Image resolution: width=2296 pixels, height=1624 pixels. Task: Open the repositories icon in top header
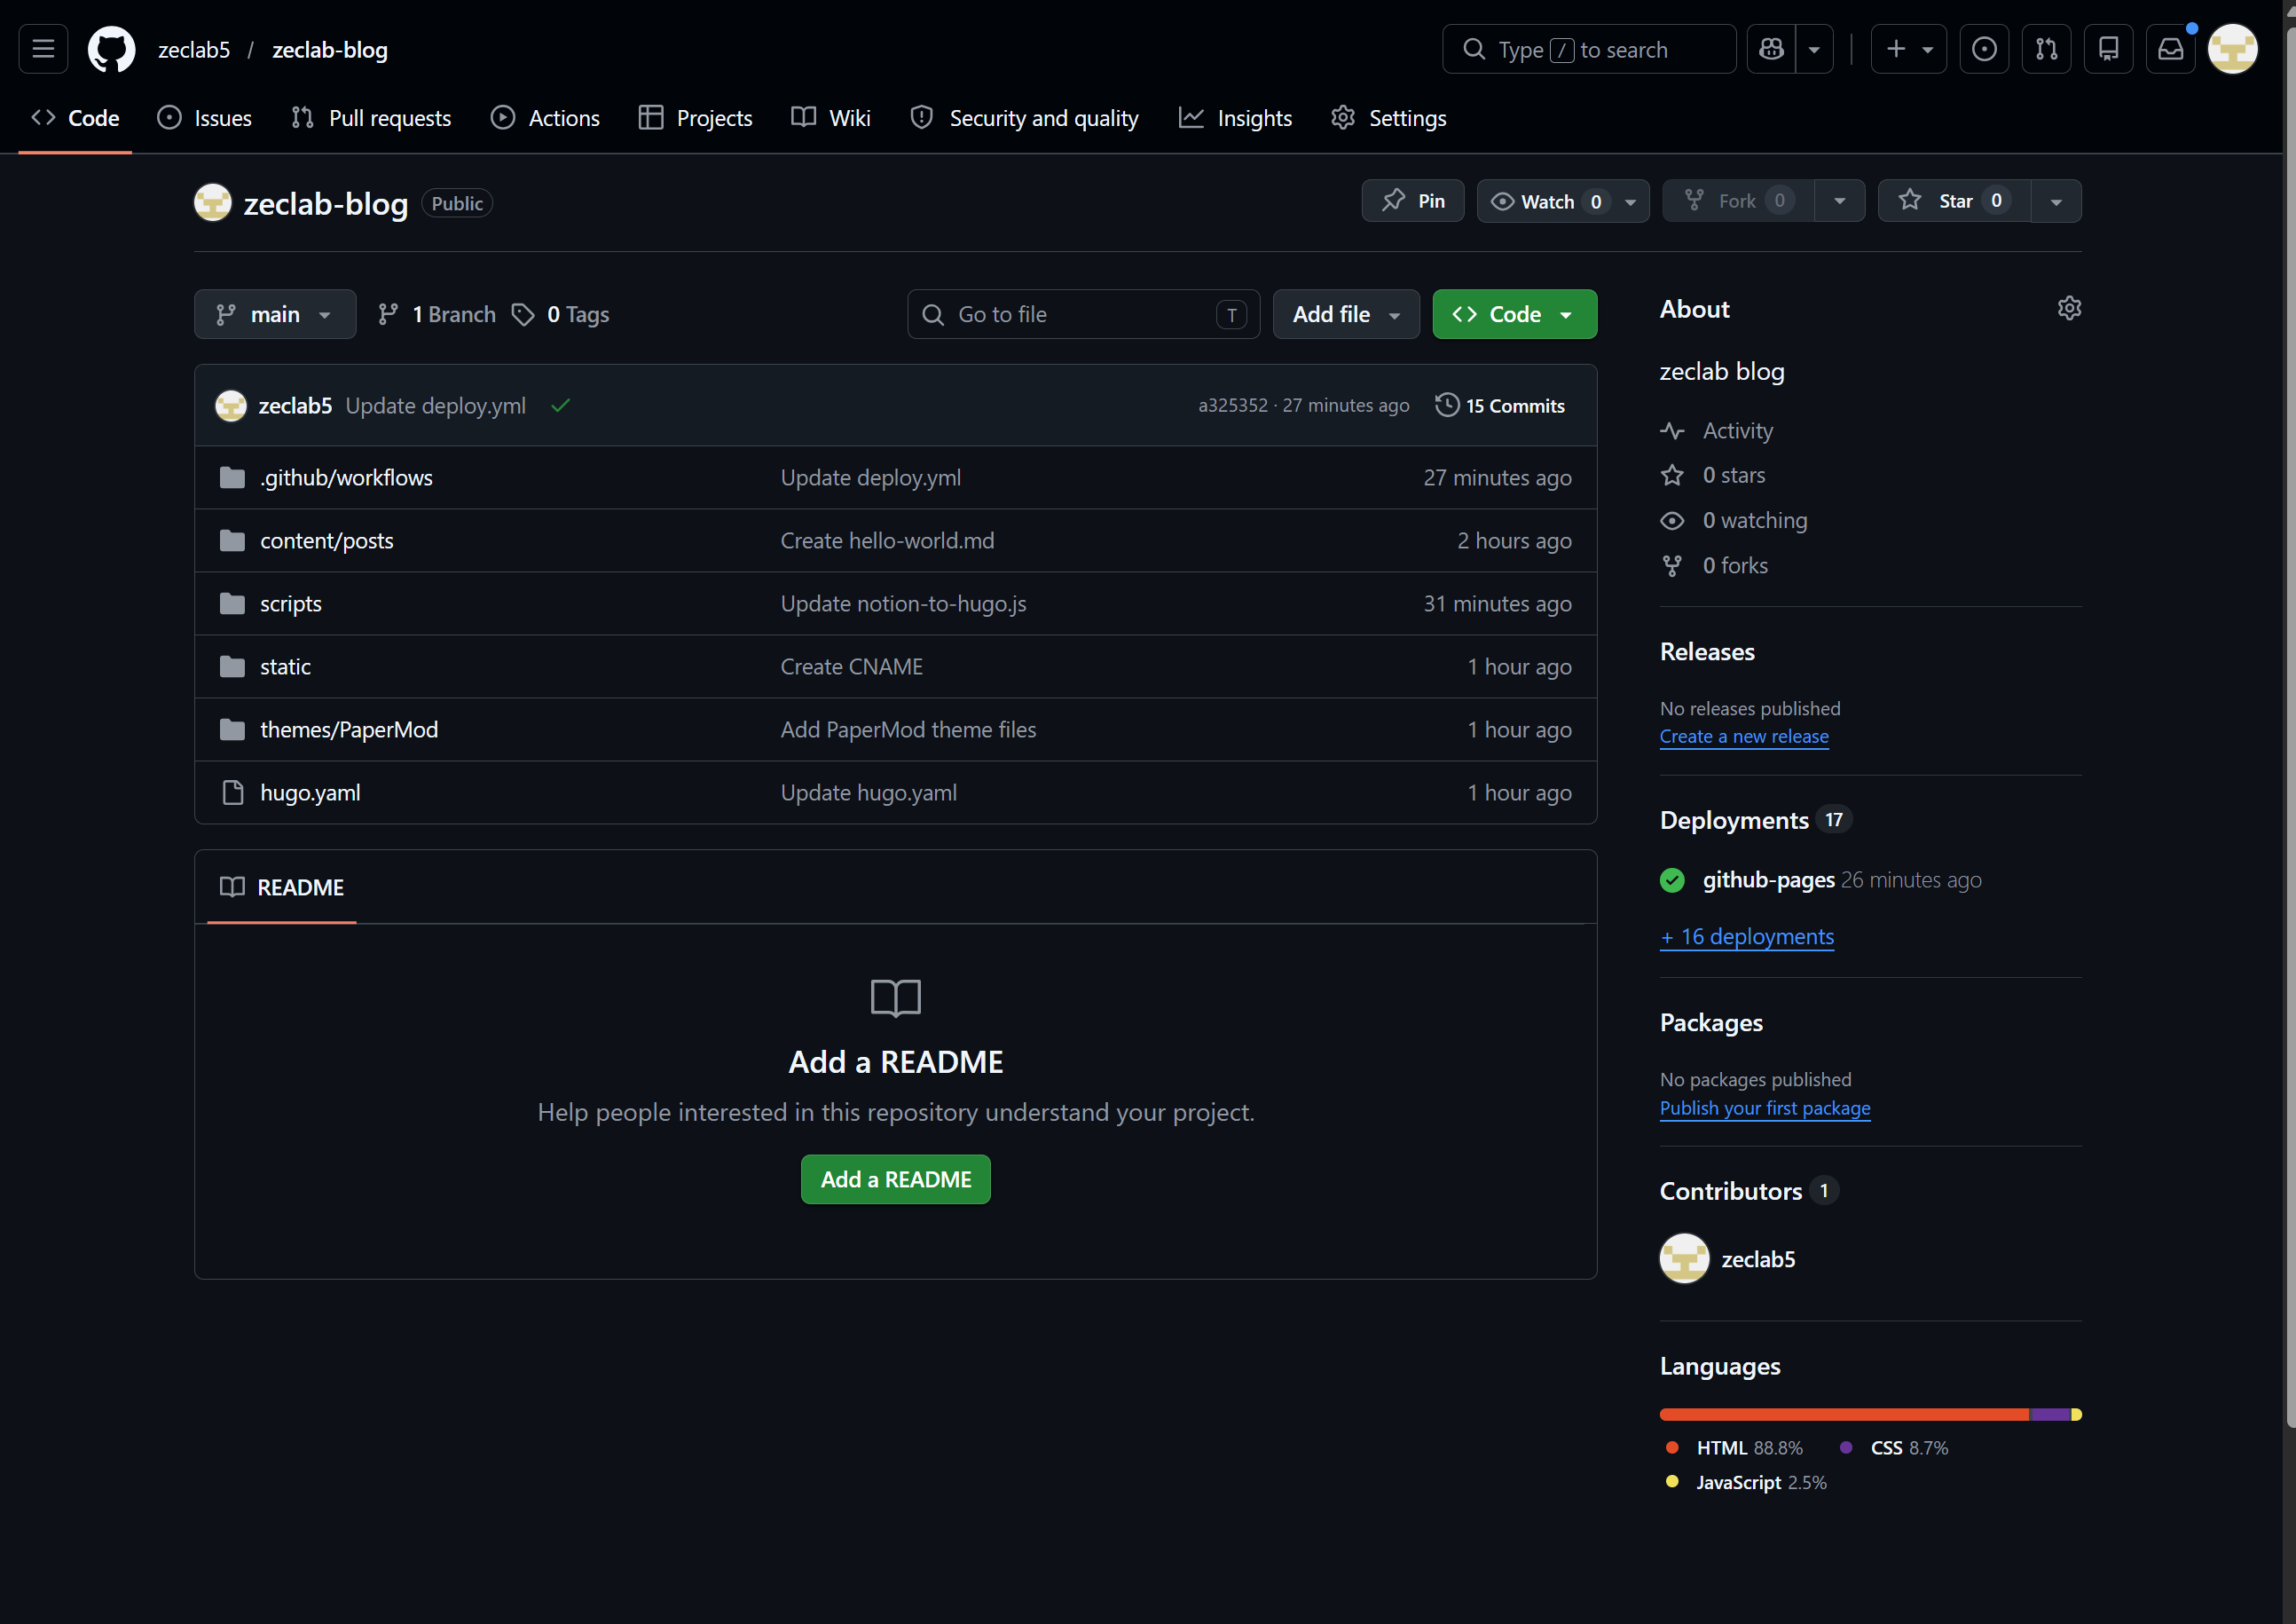click(x=2108, y=49)
